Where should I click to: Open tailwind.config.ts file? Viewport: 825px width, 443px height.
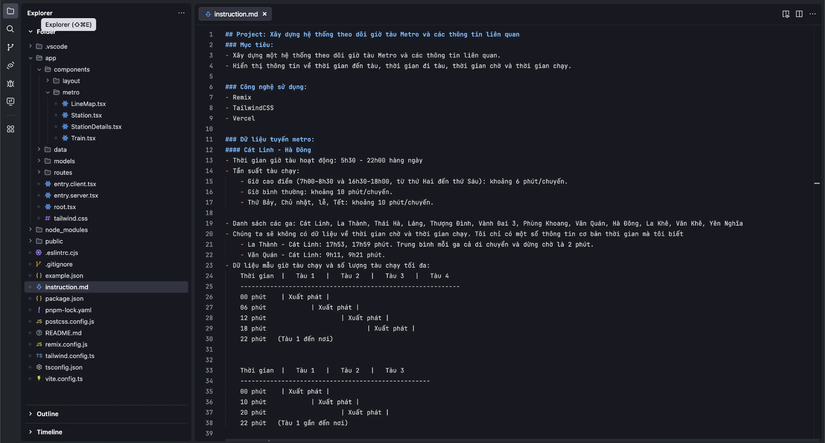pos(69,355)
